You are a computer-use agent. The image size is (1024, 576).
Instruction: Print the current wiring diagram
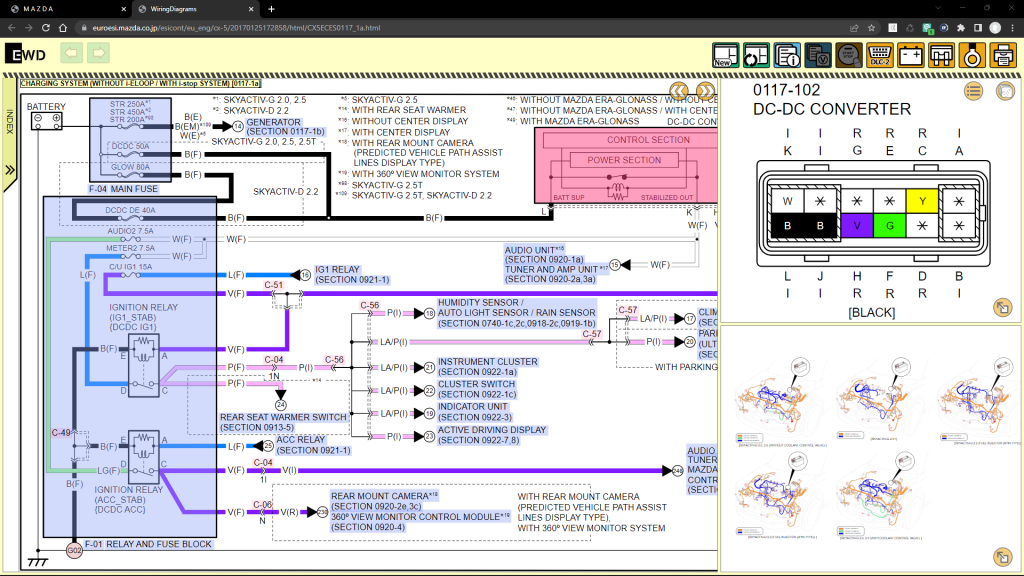1002,54
